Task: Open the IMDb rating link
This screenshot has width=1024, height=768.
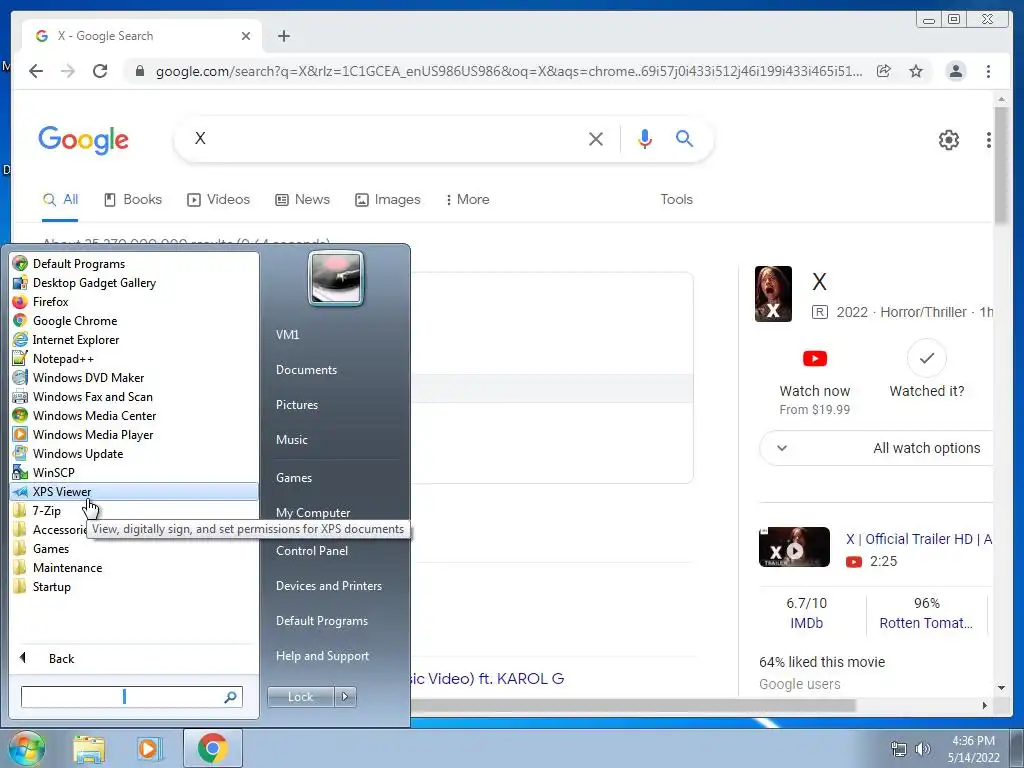Action: pyautogui.click(x=807, y=623)
